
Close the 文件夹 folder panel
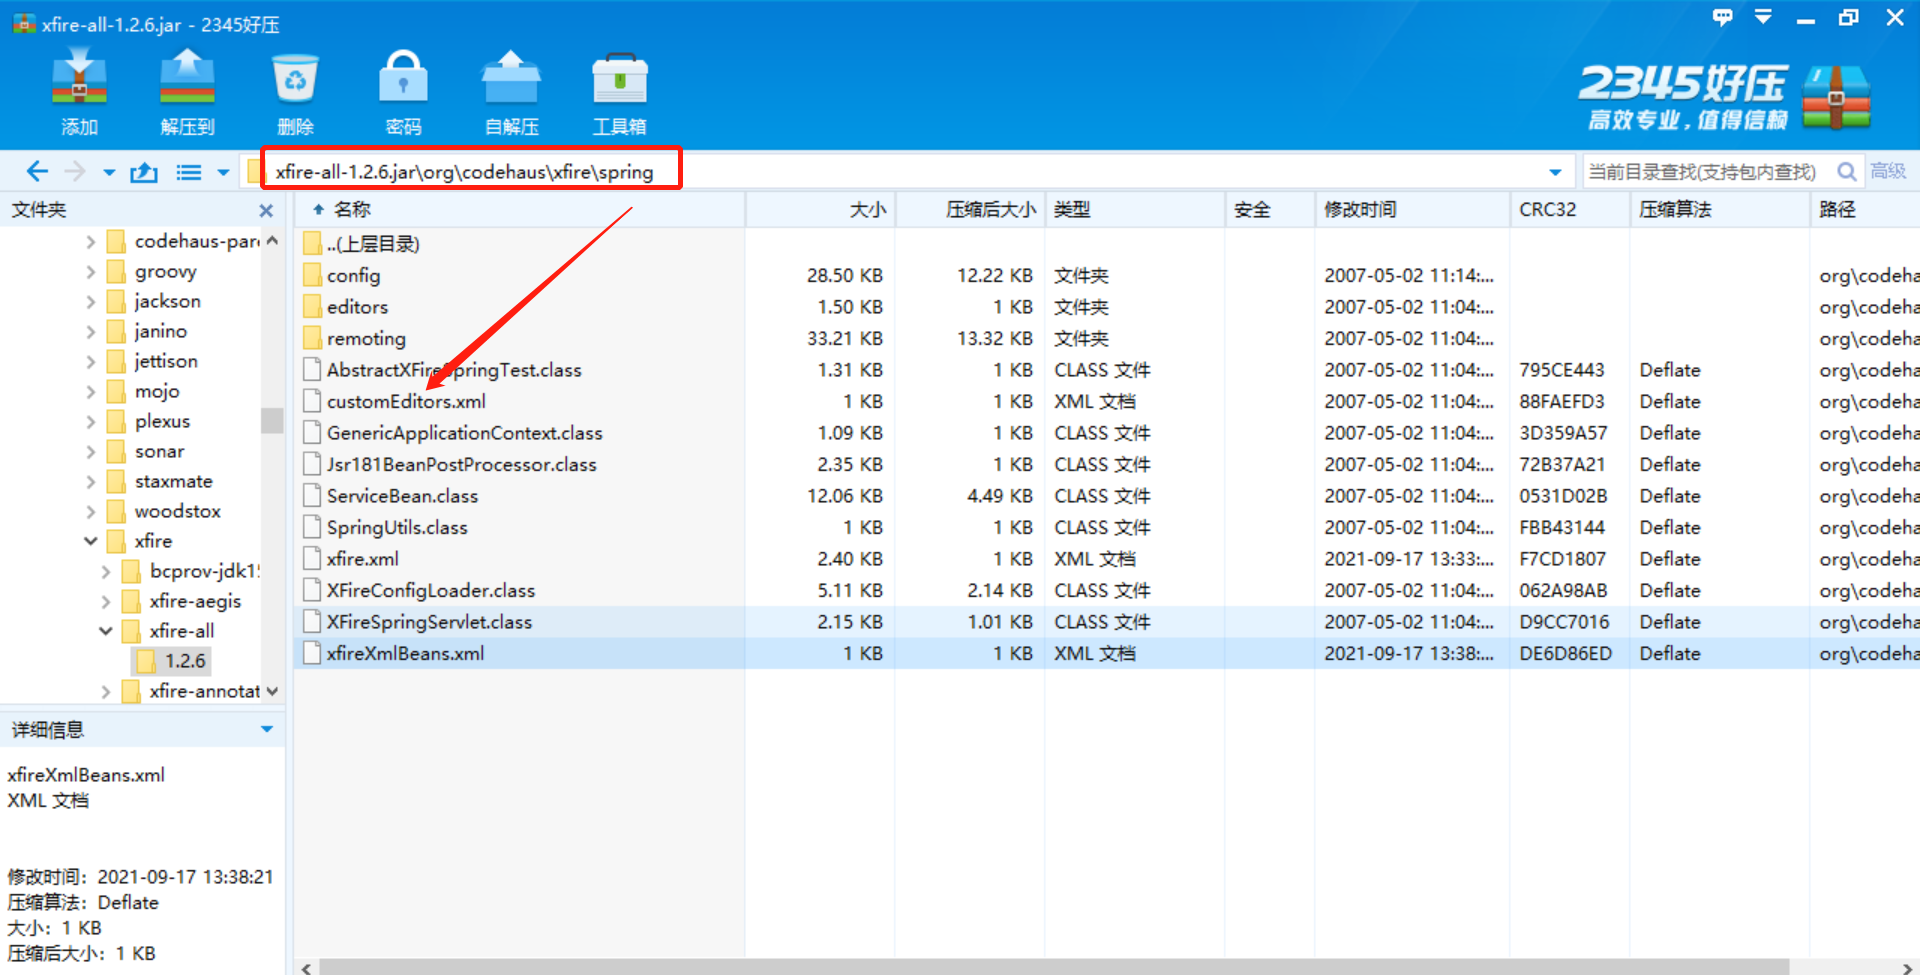[x=266, y=210]
